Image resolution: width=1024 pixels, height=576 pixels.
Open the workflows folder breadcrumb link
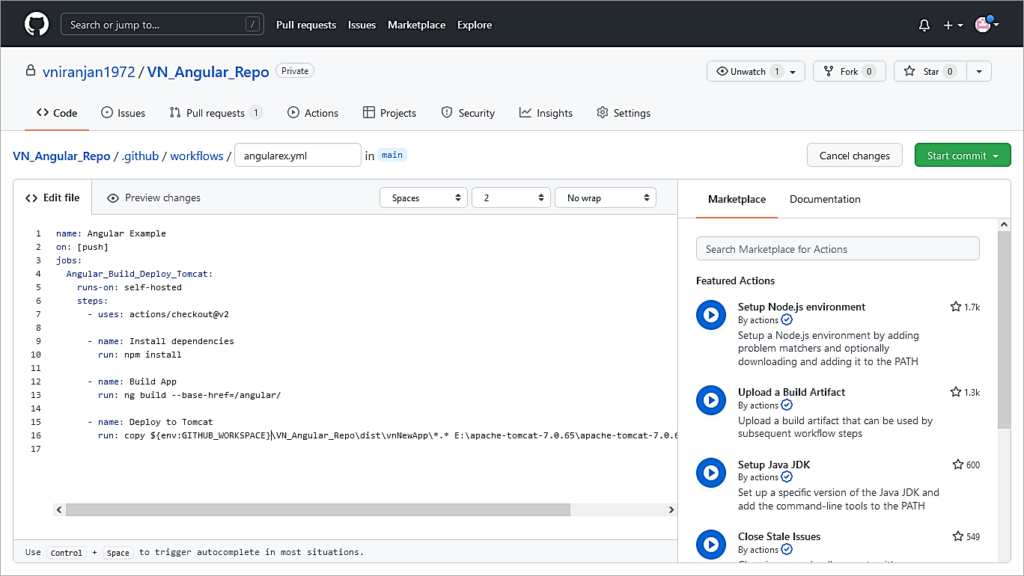(196, 155)
